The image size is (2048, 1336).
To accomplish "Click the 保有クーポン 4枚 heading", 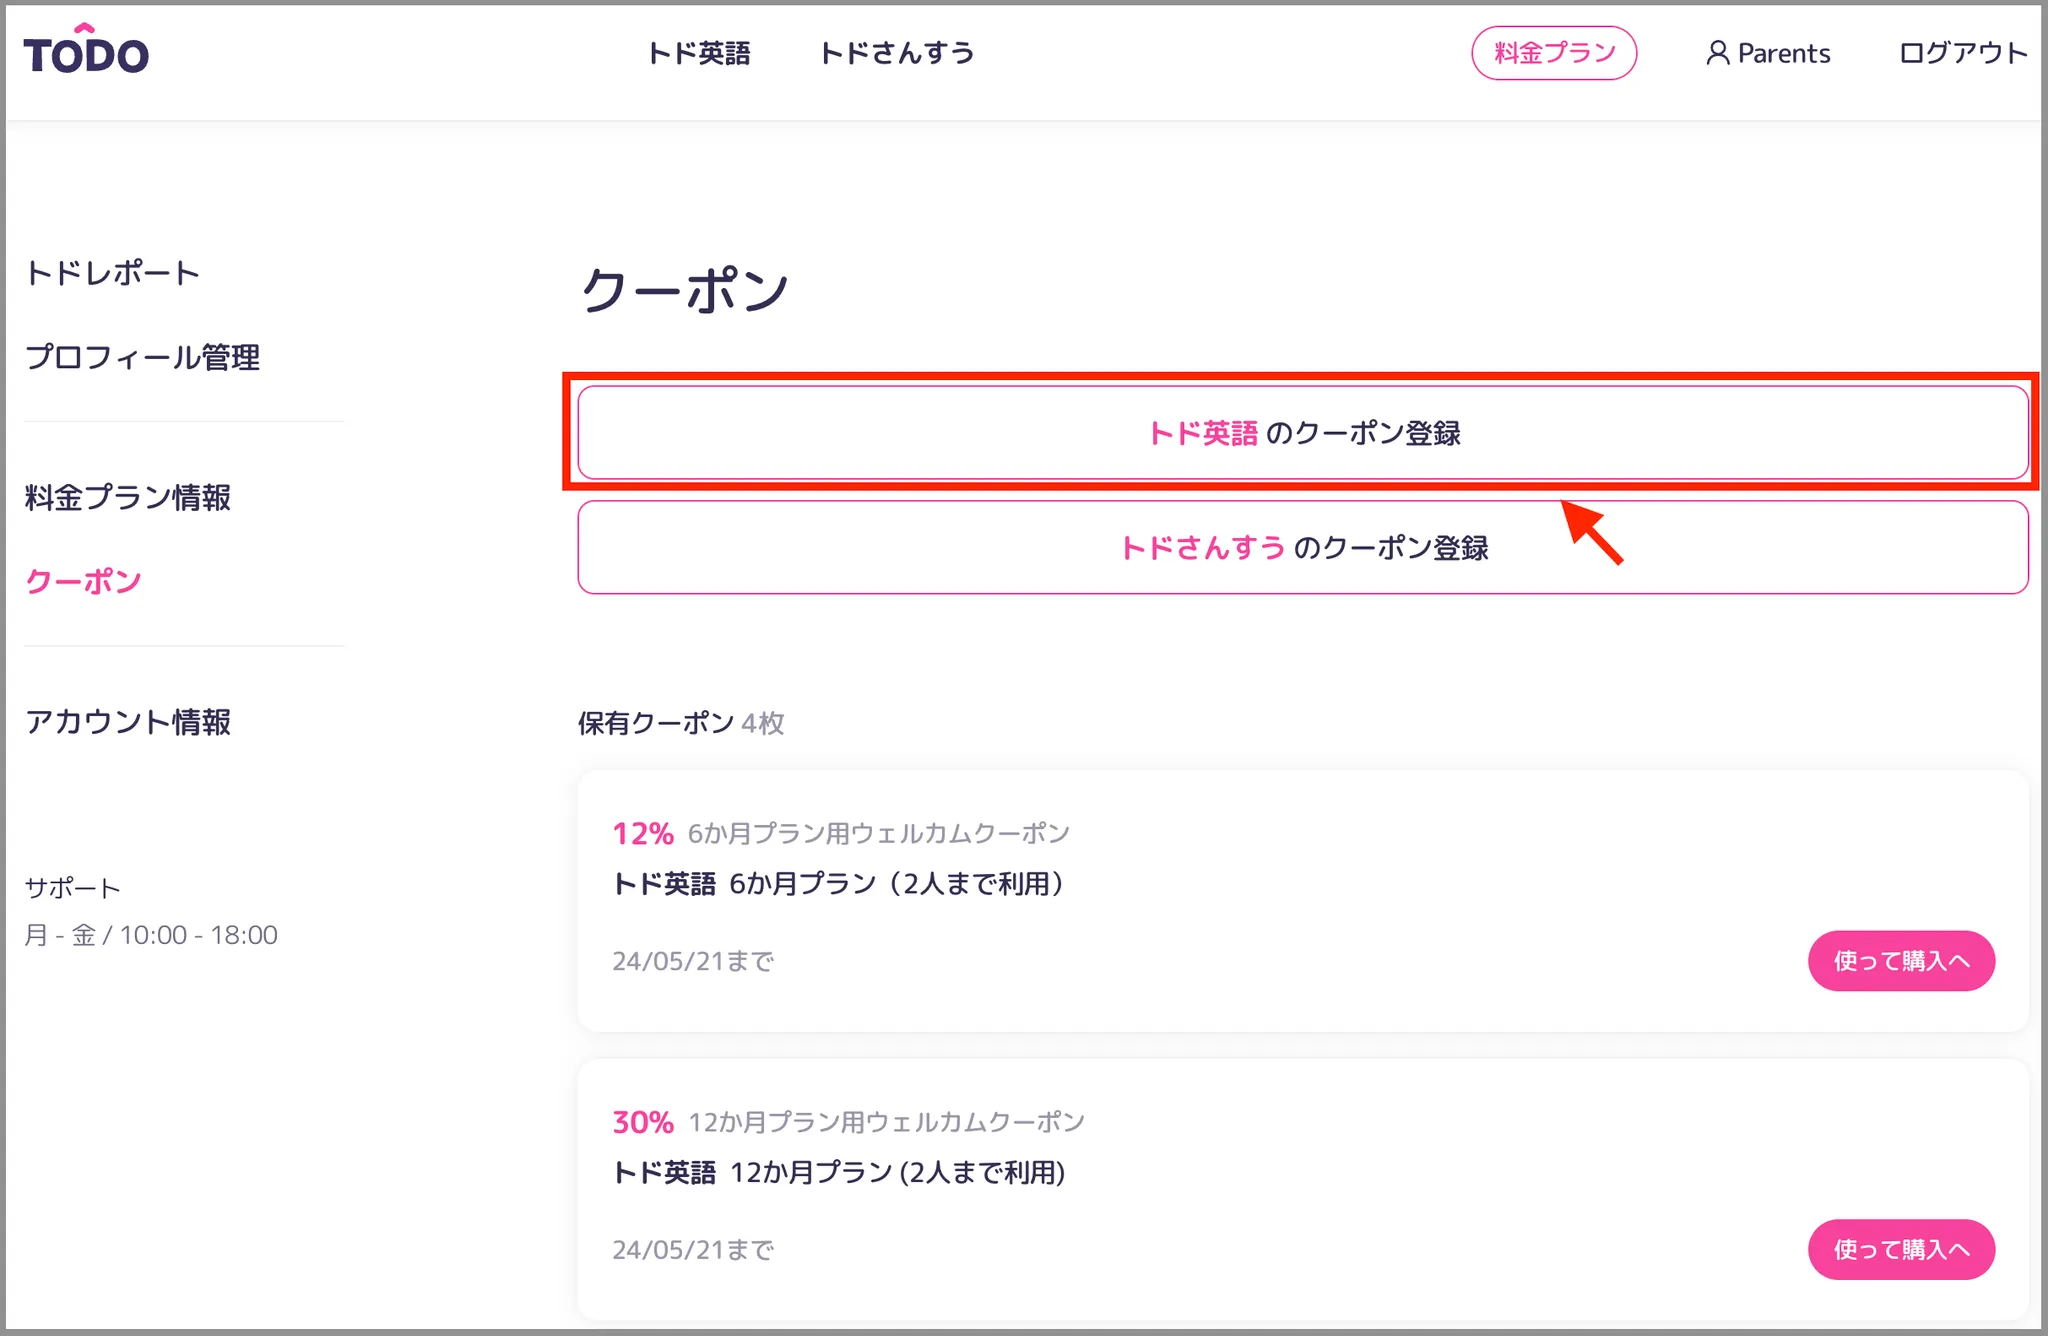I will pyautogui.click(x=680, y=723).
